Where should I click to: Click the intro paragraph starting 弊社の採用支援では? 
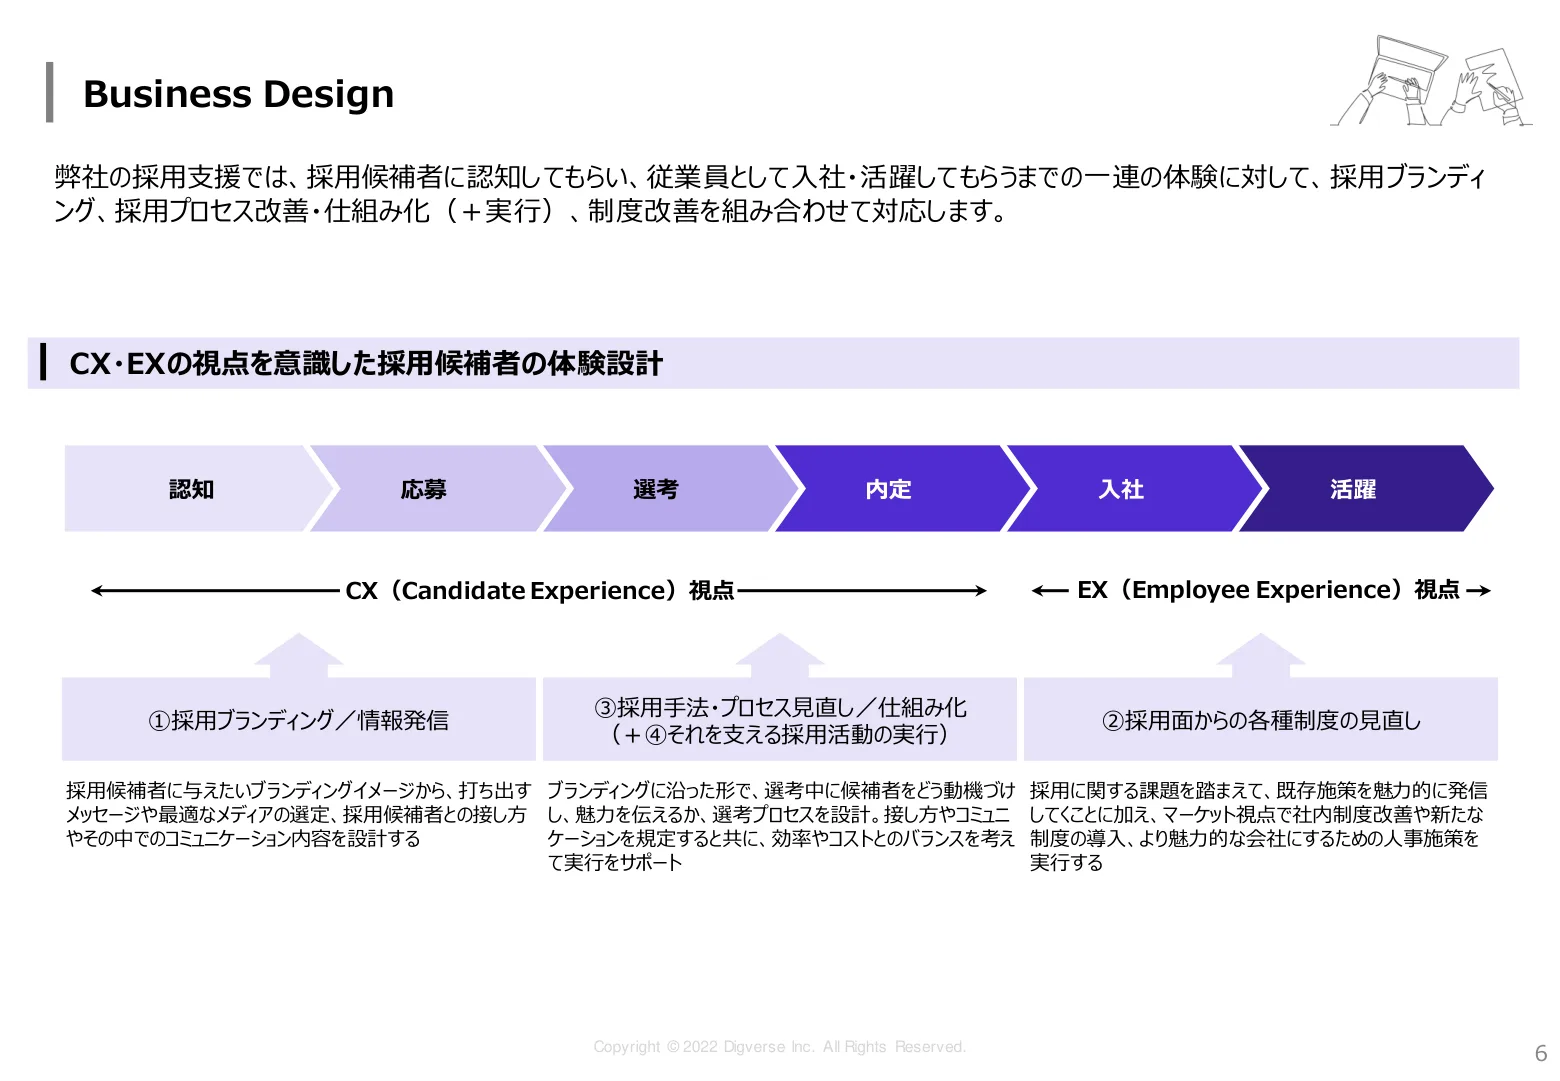click(770, 194)
